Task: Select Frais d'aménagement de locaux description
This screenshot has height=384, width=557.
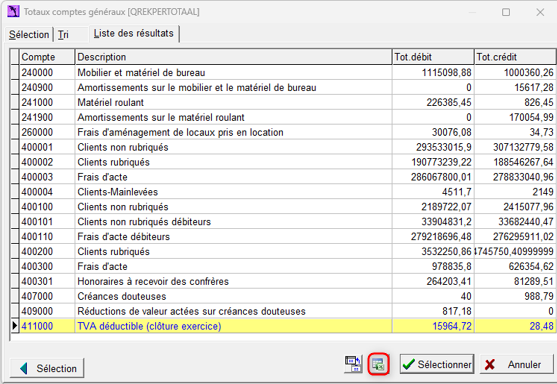Action: click(x=233, y=132)
